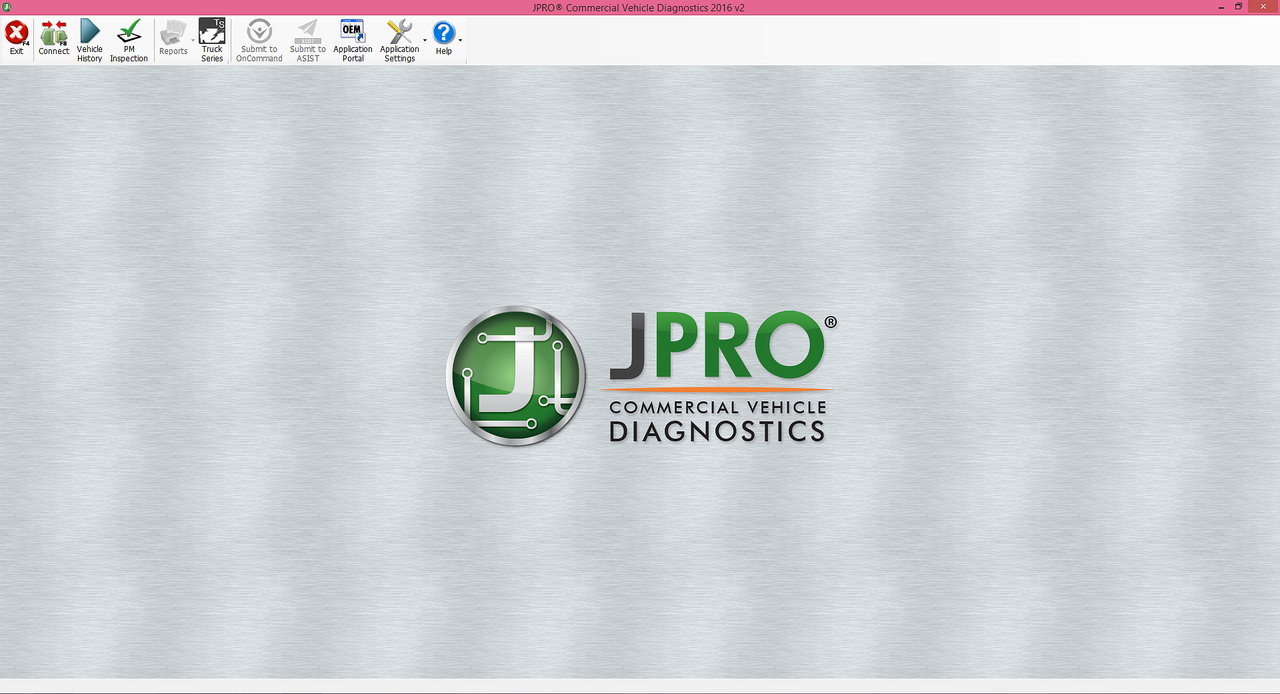
Task: Click the JPRO app icon in title bar
Action: tap(7, 7)
